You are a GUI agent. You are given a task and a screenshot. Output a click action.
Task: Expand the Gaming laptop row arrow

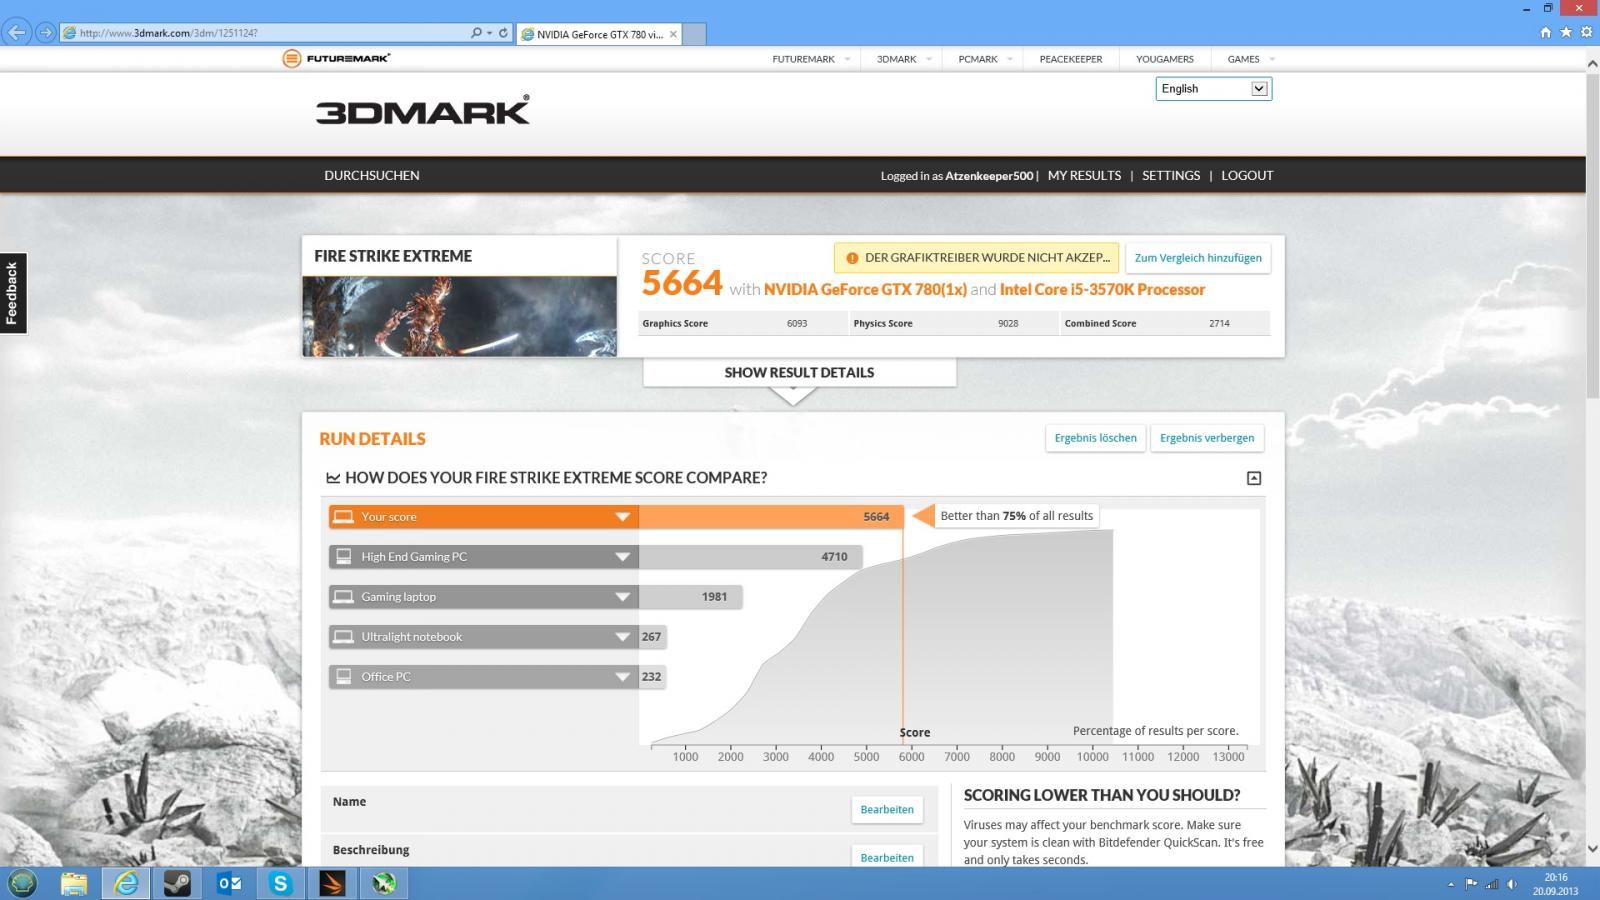pos(622,597)
